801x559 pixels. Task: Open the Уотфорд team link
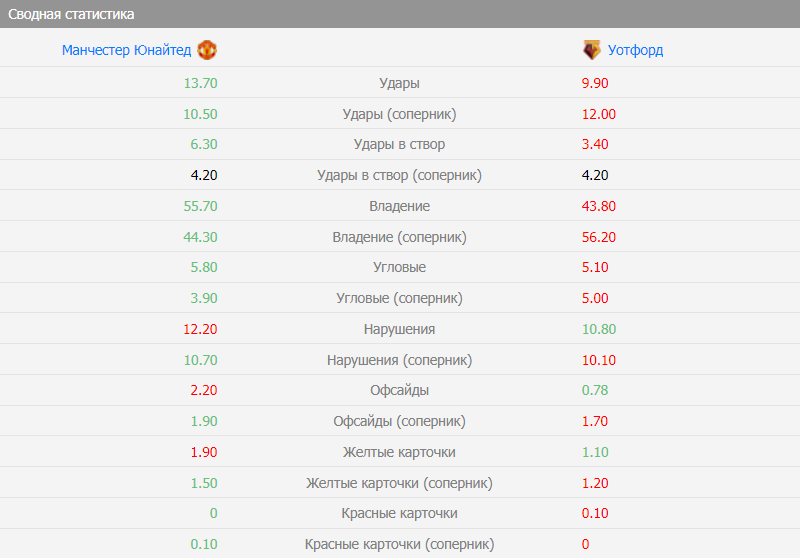(x=635, y=50)
